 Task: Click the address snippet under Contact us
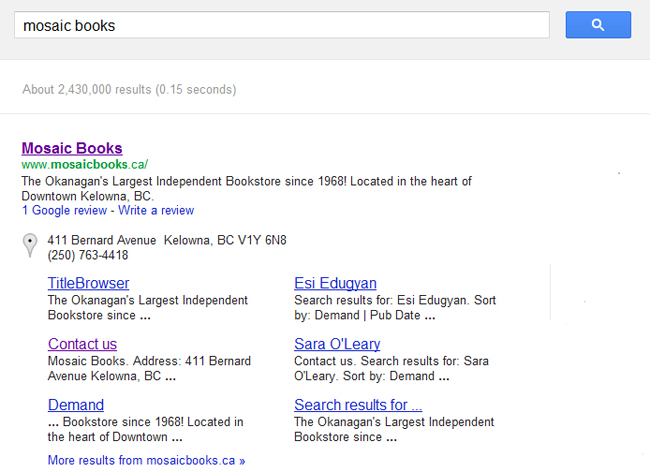(149, 368)
